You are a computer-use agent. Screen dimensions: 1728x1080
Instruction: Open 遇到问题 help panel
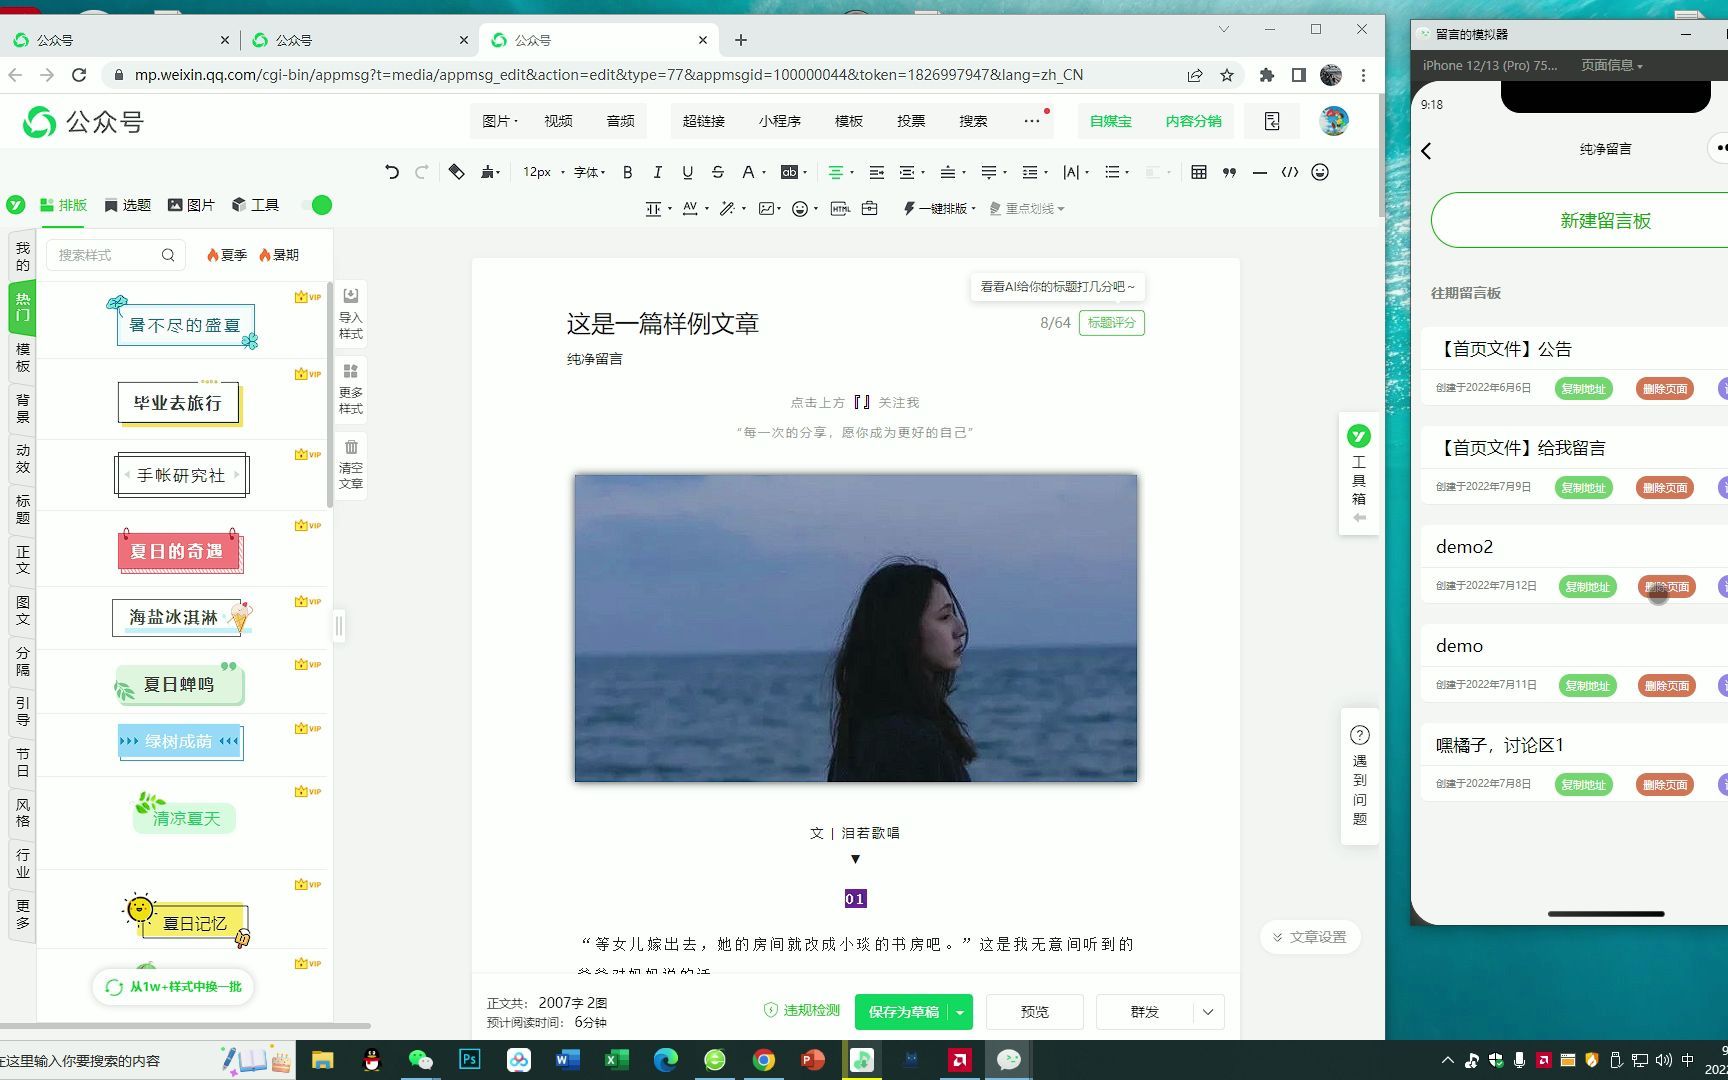point(1359,776)
